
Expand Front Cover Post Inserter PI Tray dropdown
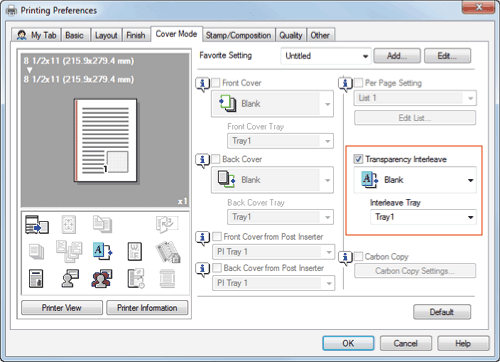(x=274, y=252)
